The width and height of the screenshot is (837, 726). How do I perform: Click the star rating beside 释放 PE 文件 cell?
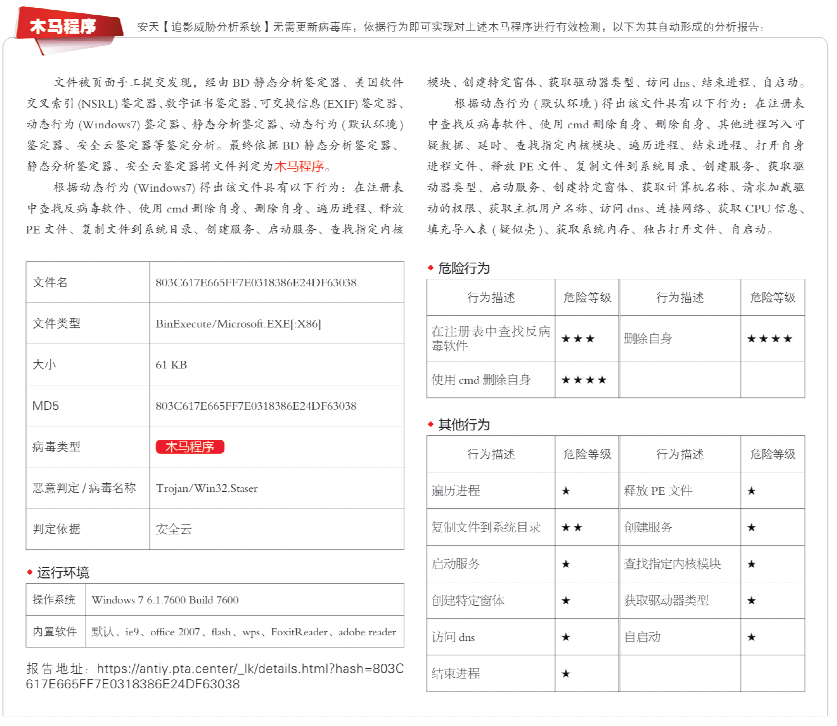752,491
